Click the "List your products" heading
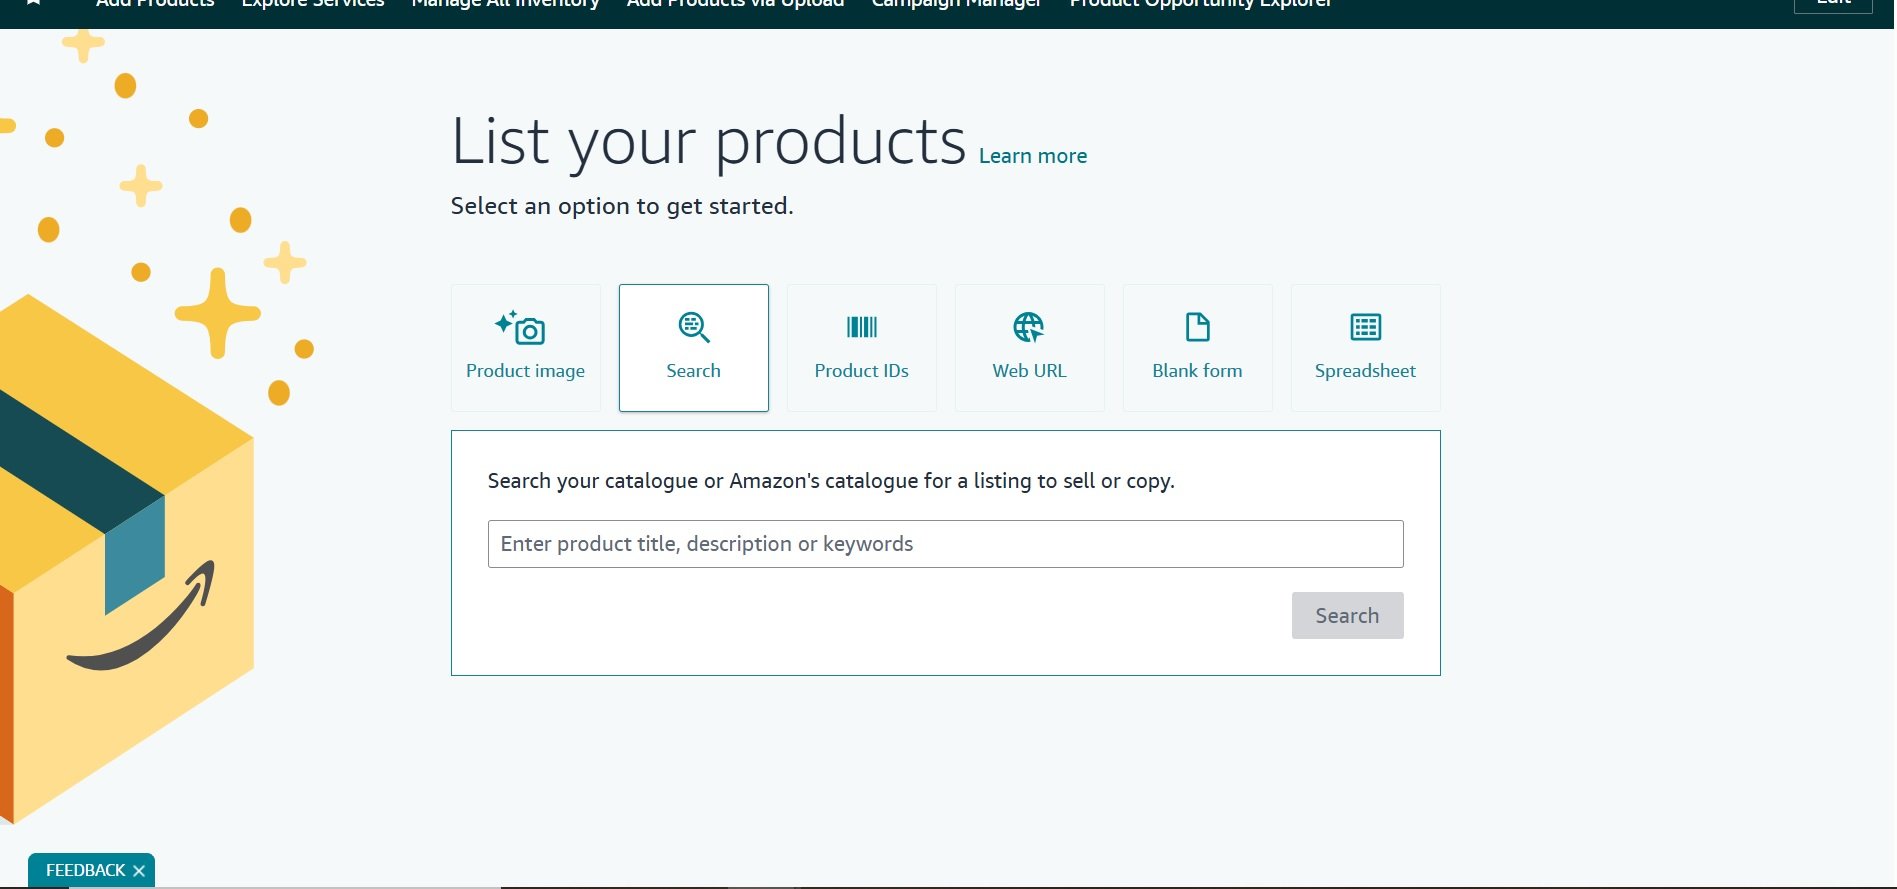Image resolution: width=1897 pixels, height=889 pixels. (708, 141)
